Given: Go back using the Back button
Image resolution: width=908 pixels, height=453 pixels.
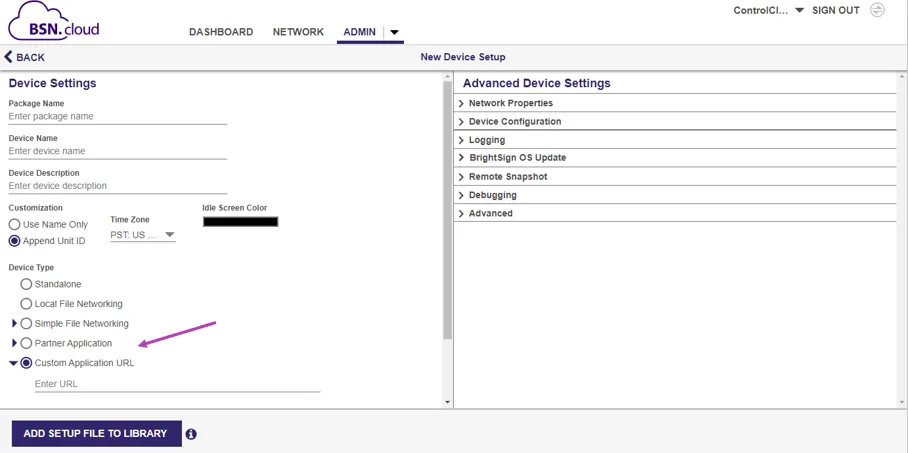Looking at the screenshot, I should coord(24,57).
